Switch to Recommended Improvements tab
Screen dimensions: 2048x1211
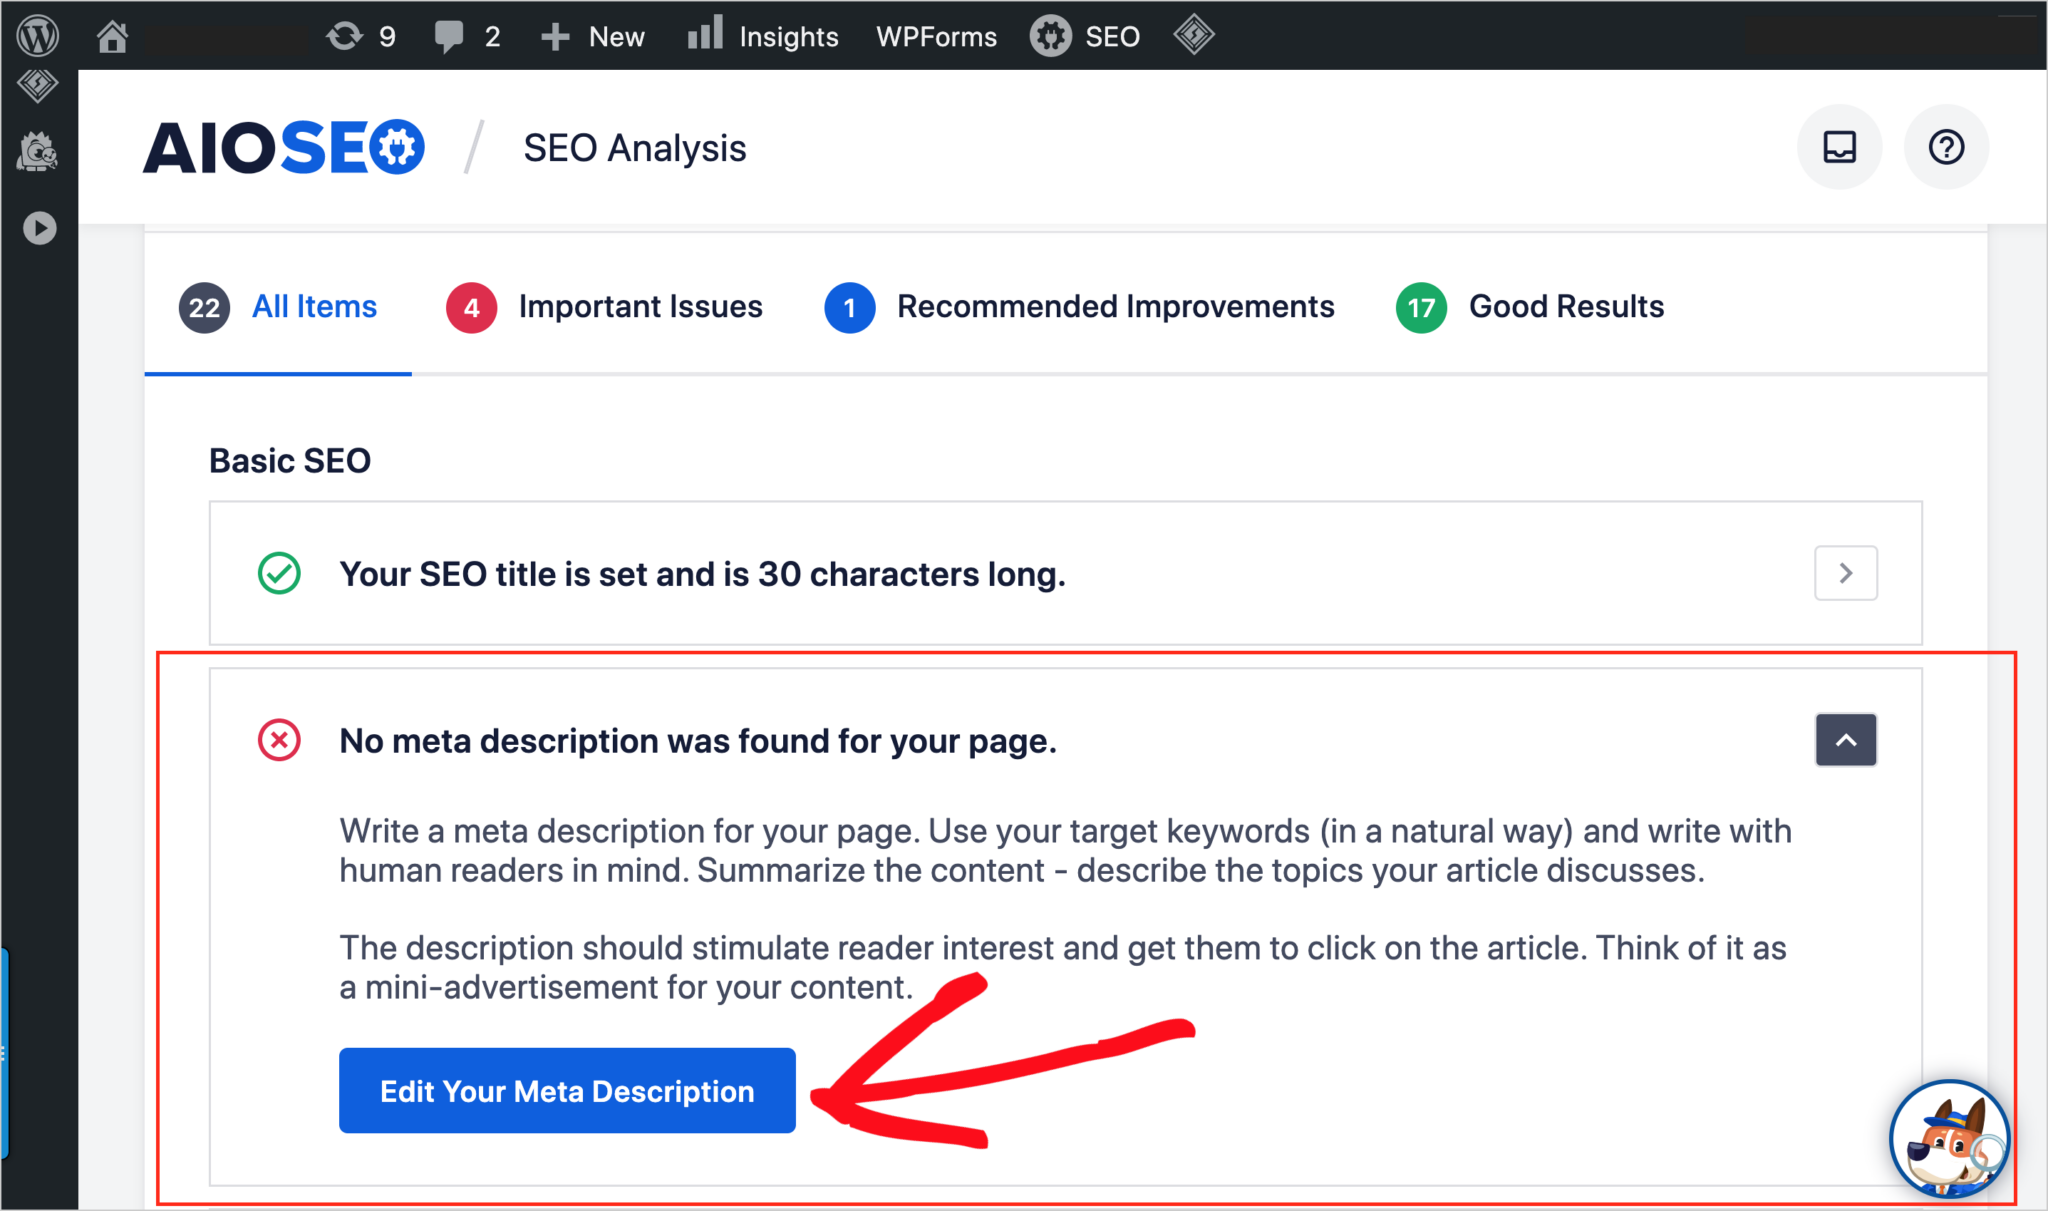click(1079, 306)
